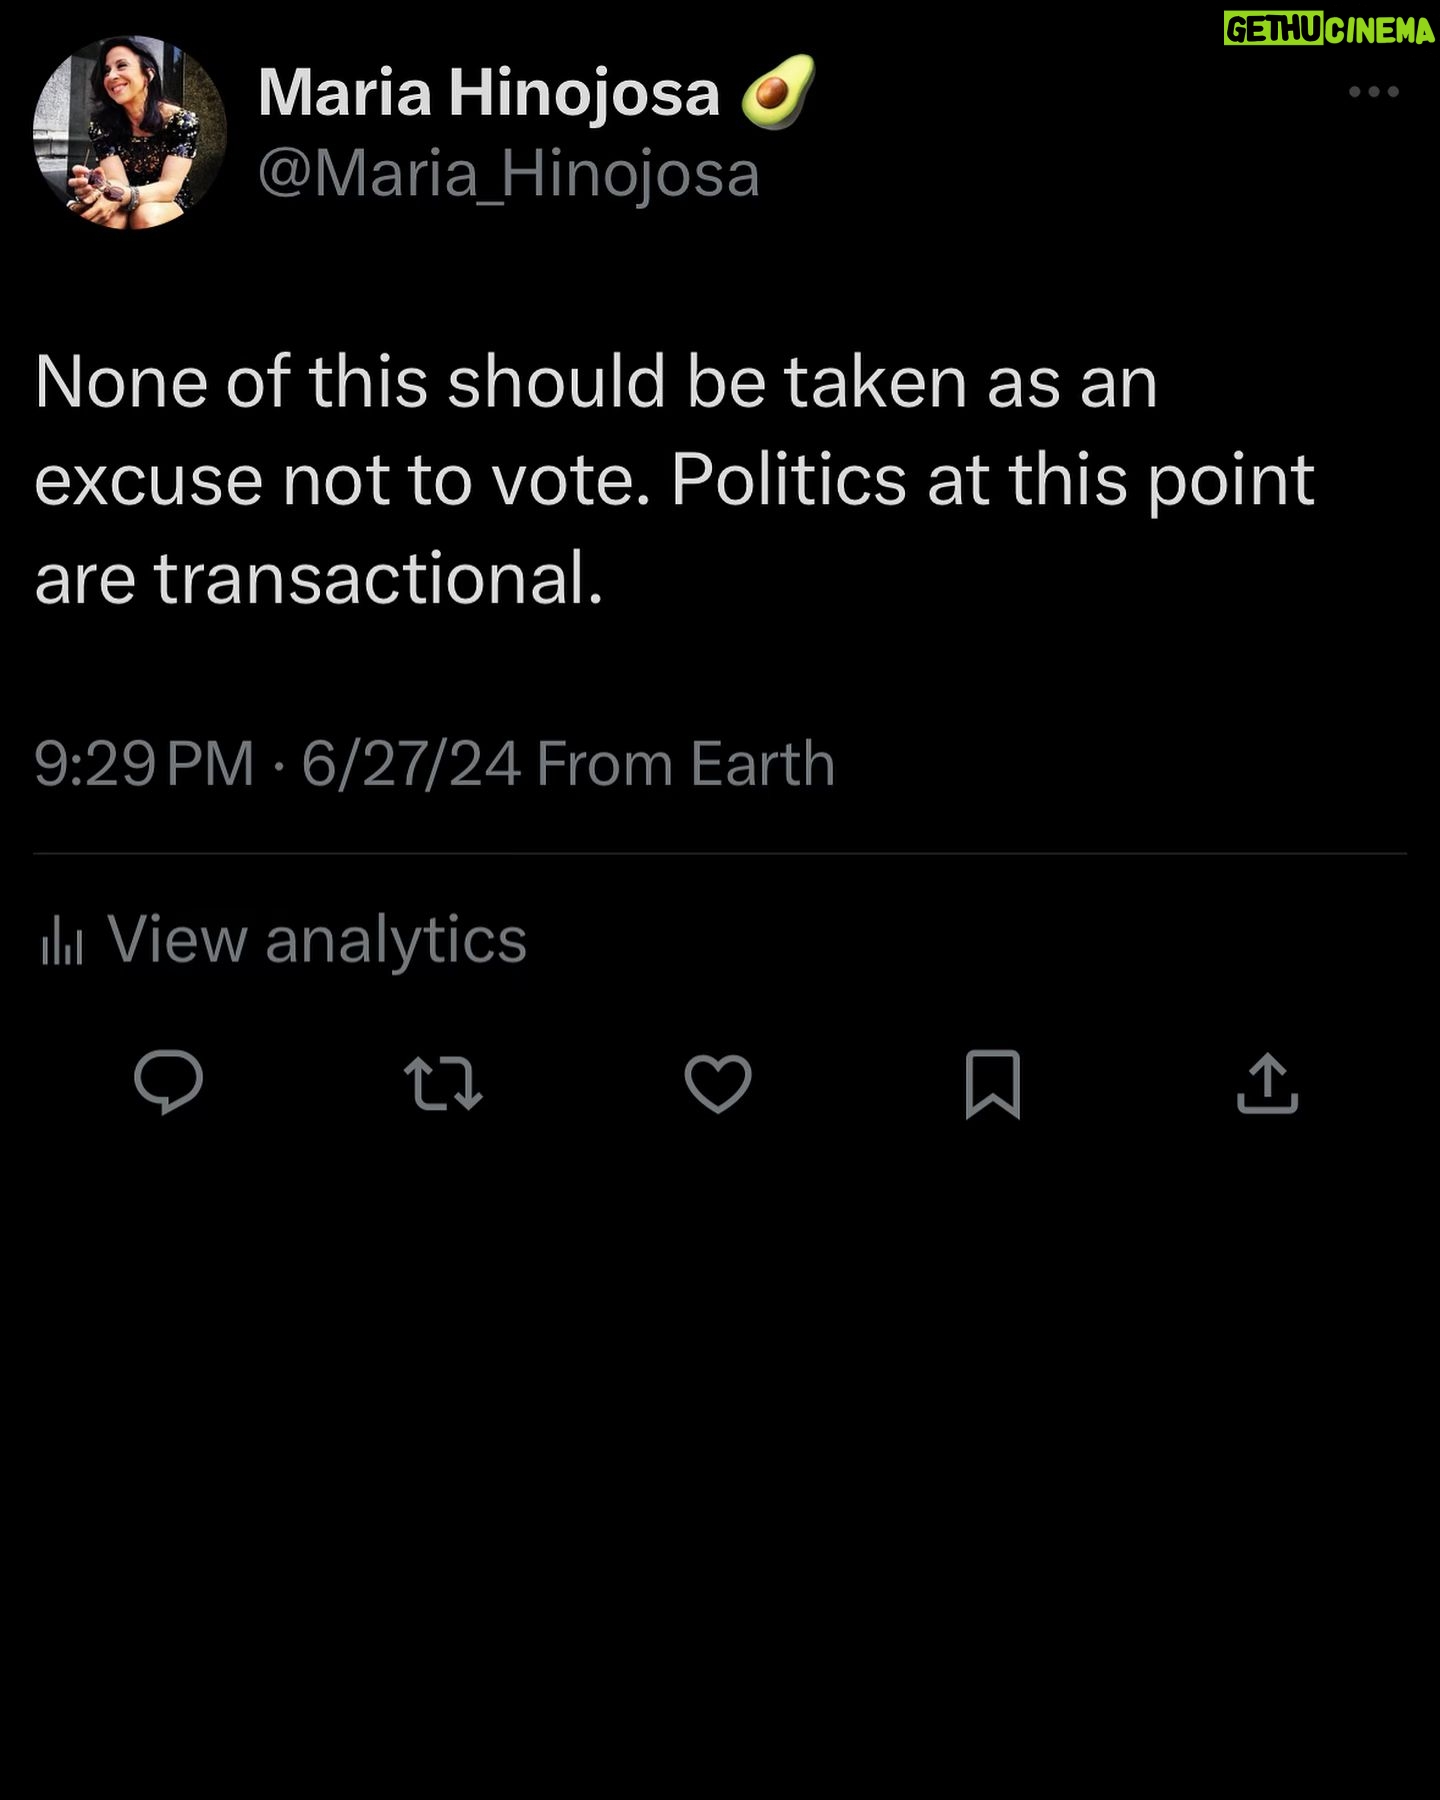
Task: Reply to the tweet via speech bubble icon
Action: 168,1083
